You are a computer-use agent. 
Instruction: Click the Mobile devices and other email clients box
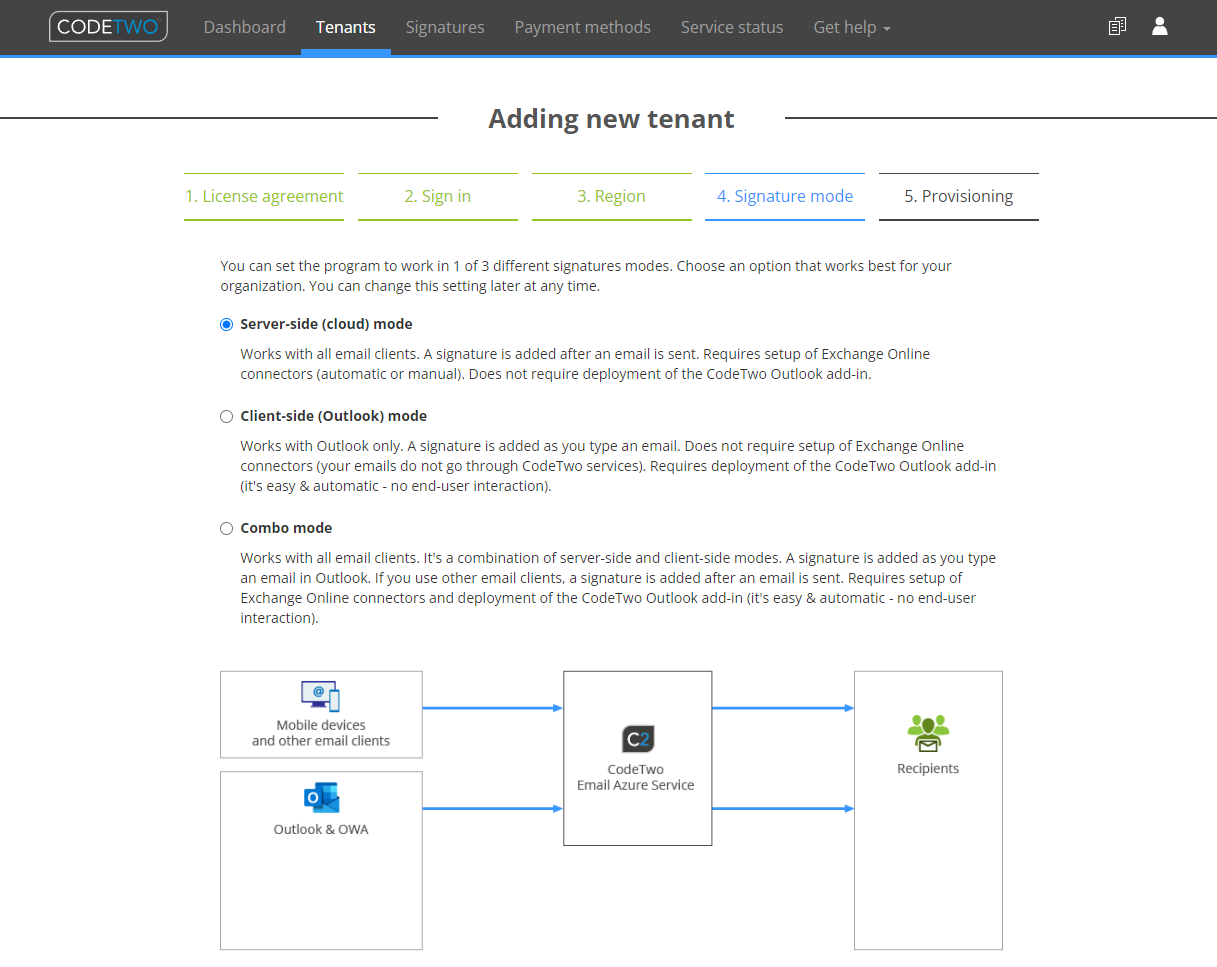coord(321,715)
